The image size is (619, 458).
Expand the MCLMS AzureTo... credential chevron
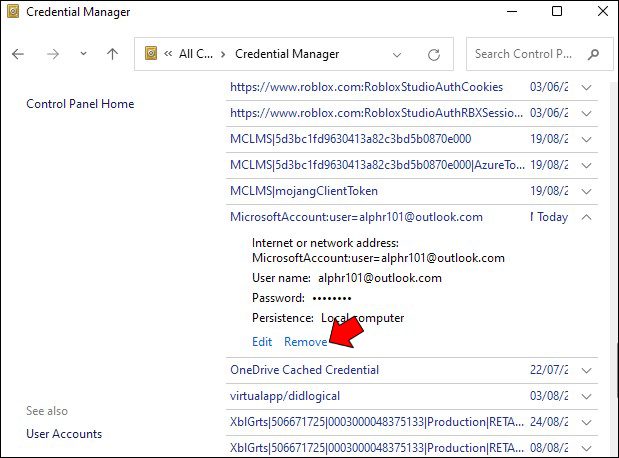pos(587,165)
